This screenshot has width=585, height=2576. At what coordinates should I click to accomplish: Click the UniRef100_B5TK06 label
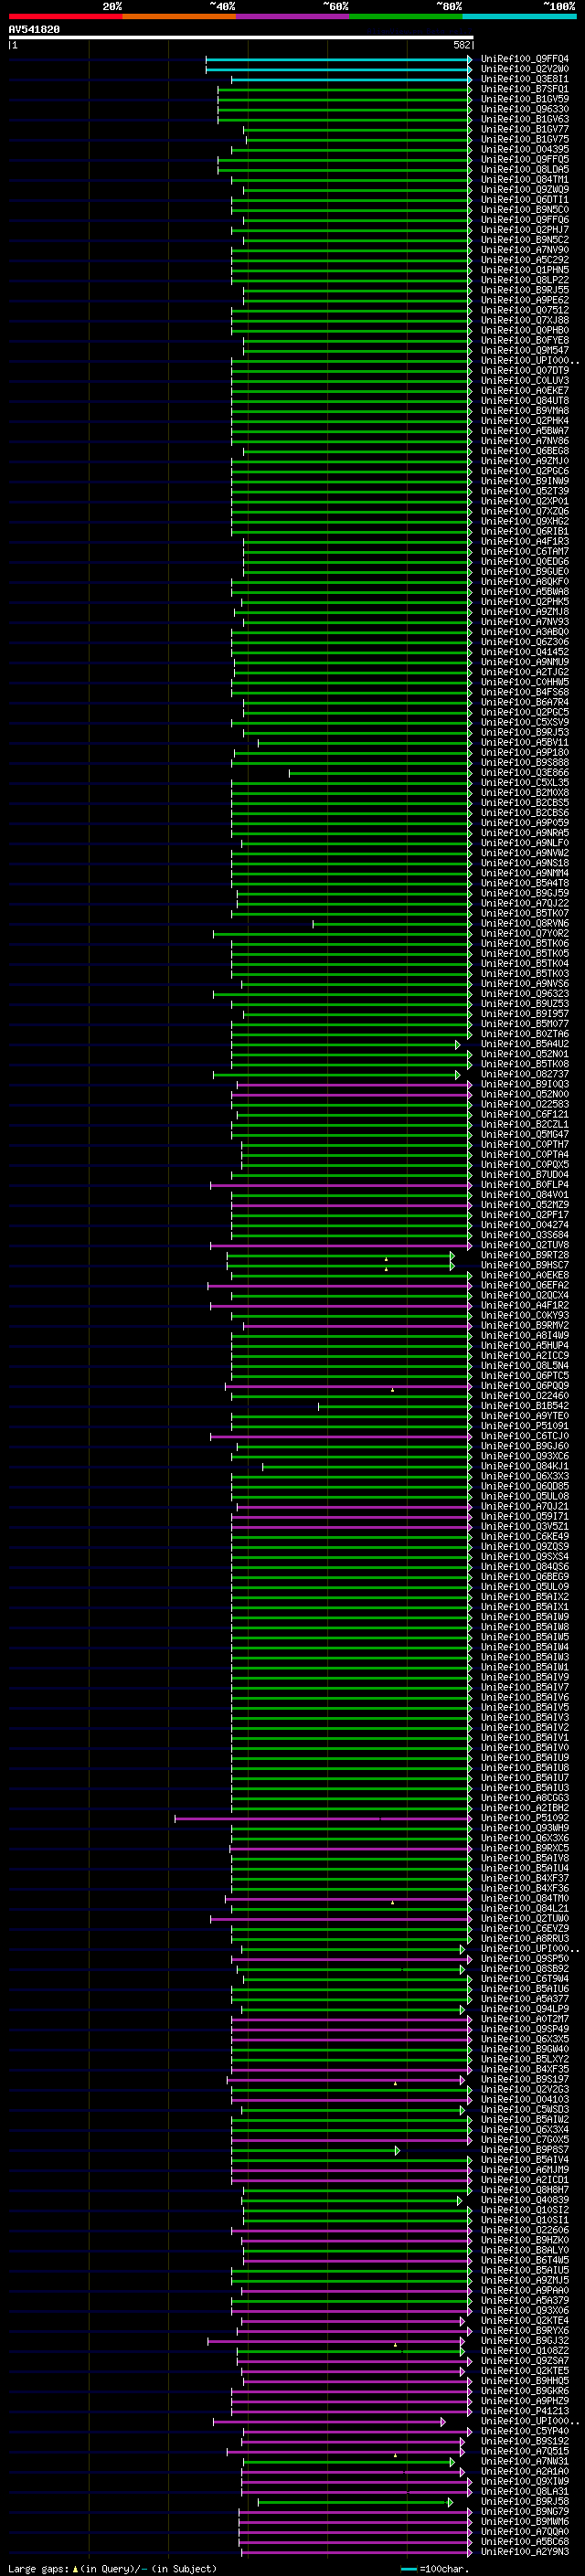pos(524,944)
